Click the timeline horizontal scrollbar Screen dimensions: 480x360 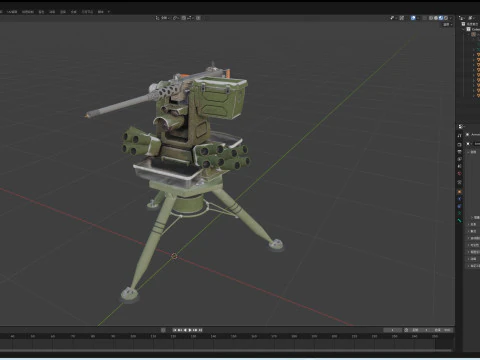pos(227,351)
